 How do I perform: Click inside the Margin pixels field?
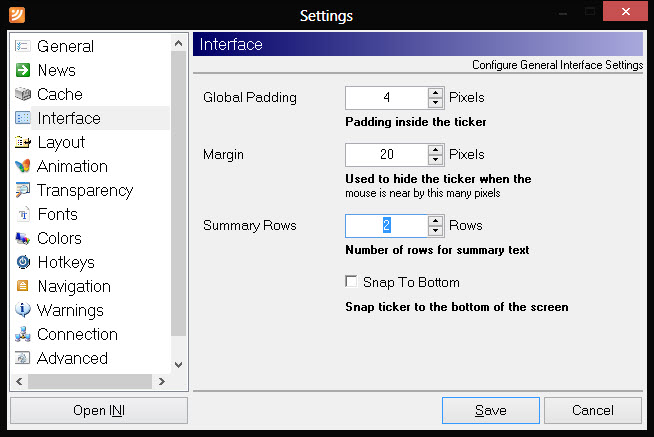coord(387,154)
